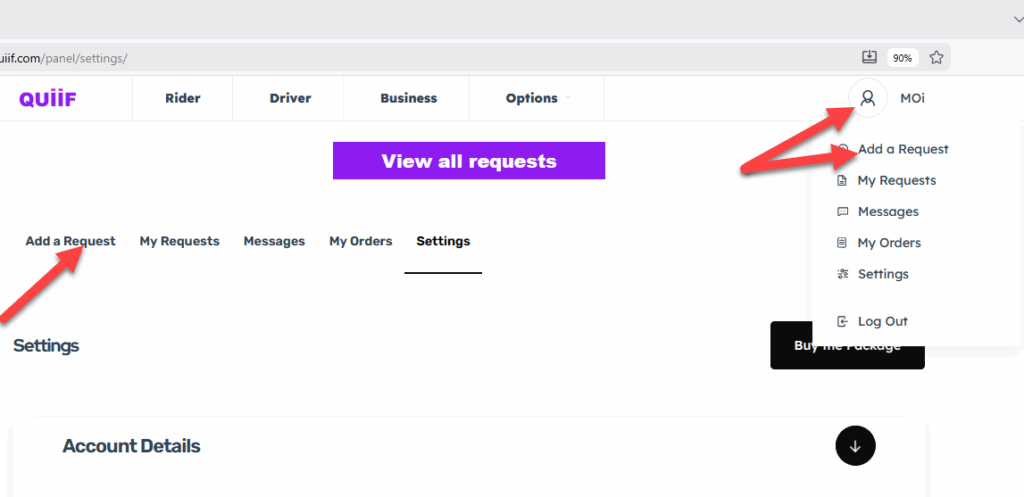Click the My Requests document icon in dropdown

click(x=842, y=181)
